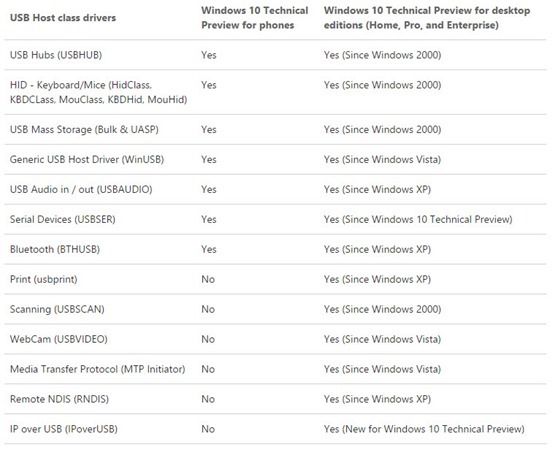This screenshot has height=450, width=558.
Task: Select the USB Hubs (USBHUB) row label
Action: 56,55
